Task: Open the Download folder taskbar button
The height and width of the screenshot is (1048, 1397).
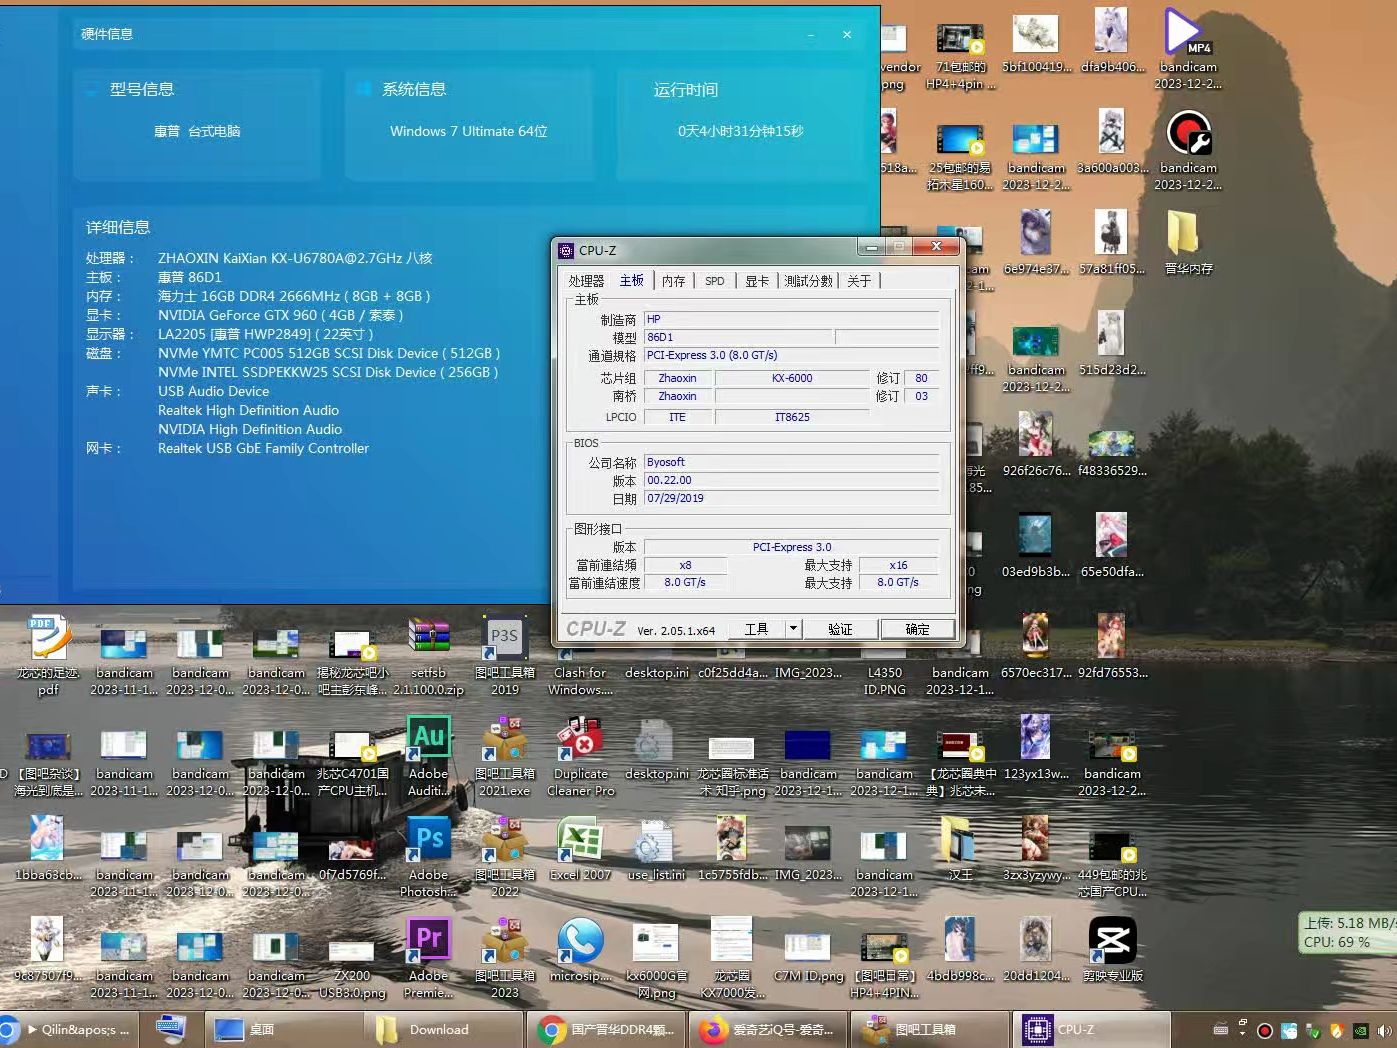Action: coord(443,1029)
